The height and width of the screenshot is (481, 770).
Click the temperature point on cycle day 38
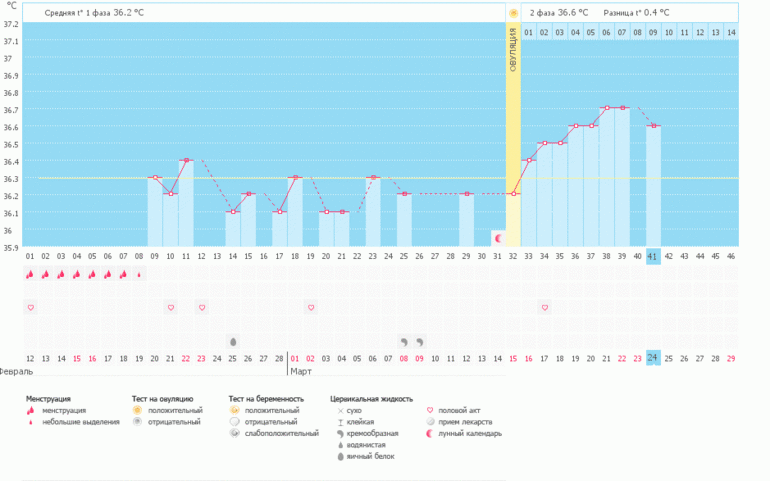click(x=606, y=108)
